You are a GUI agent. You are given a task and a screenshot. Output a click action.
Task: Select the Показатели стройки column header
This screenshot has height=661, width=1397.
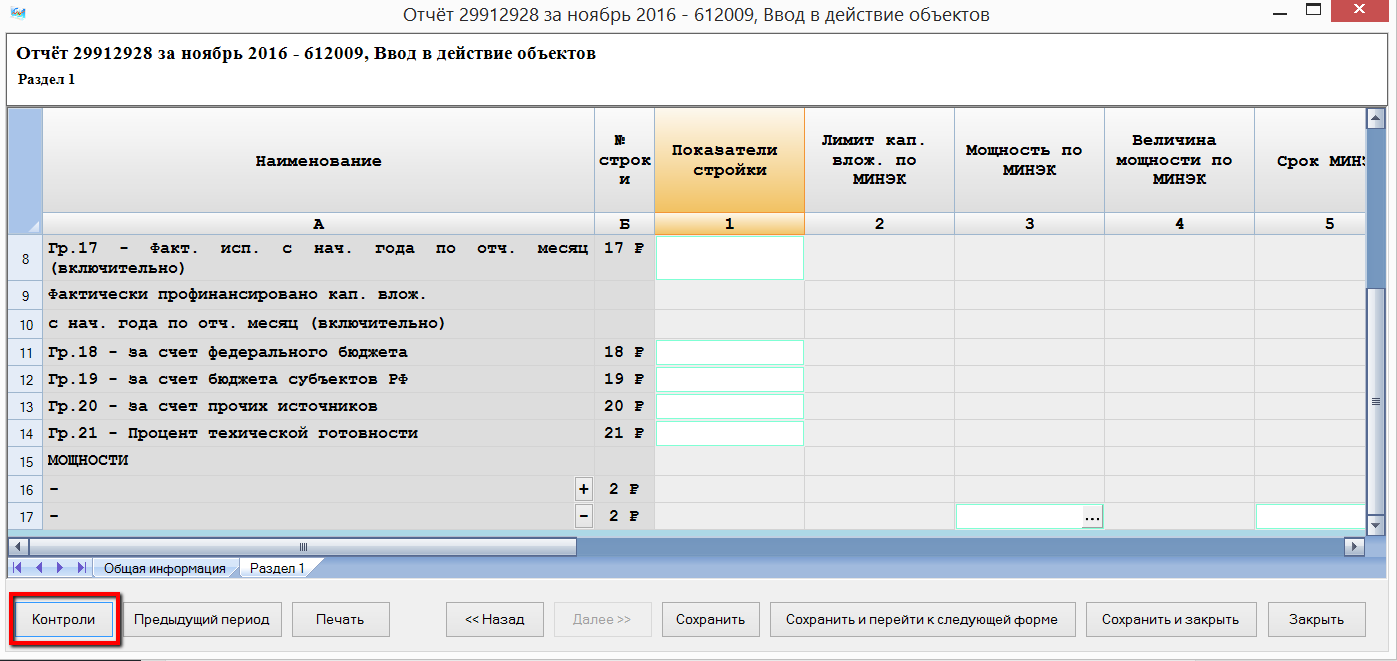[730, 160]
